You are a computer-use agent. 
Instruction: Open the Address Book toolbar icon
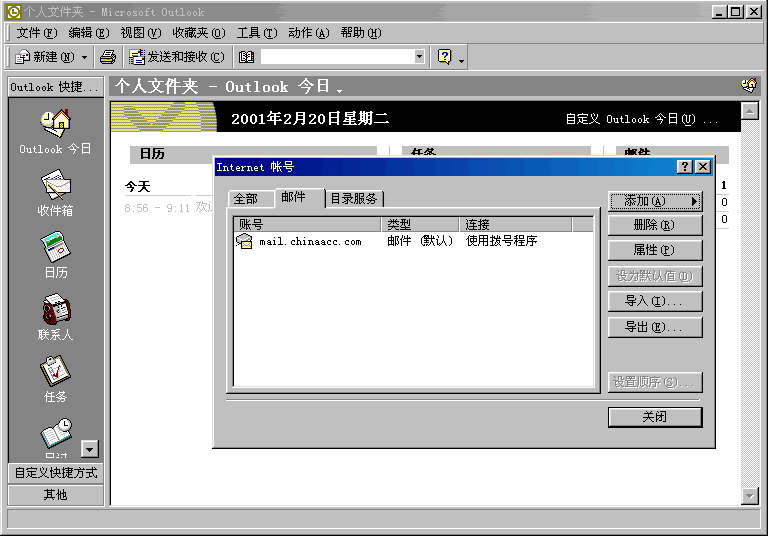click(x=246, y=57)
